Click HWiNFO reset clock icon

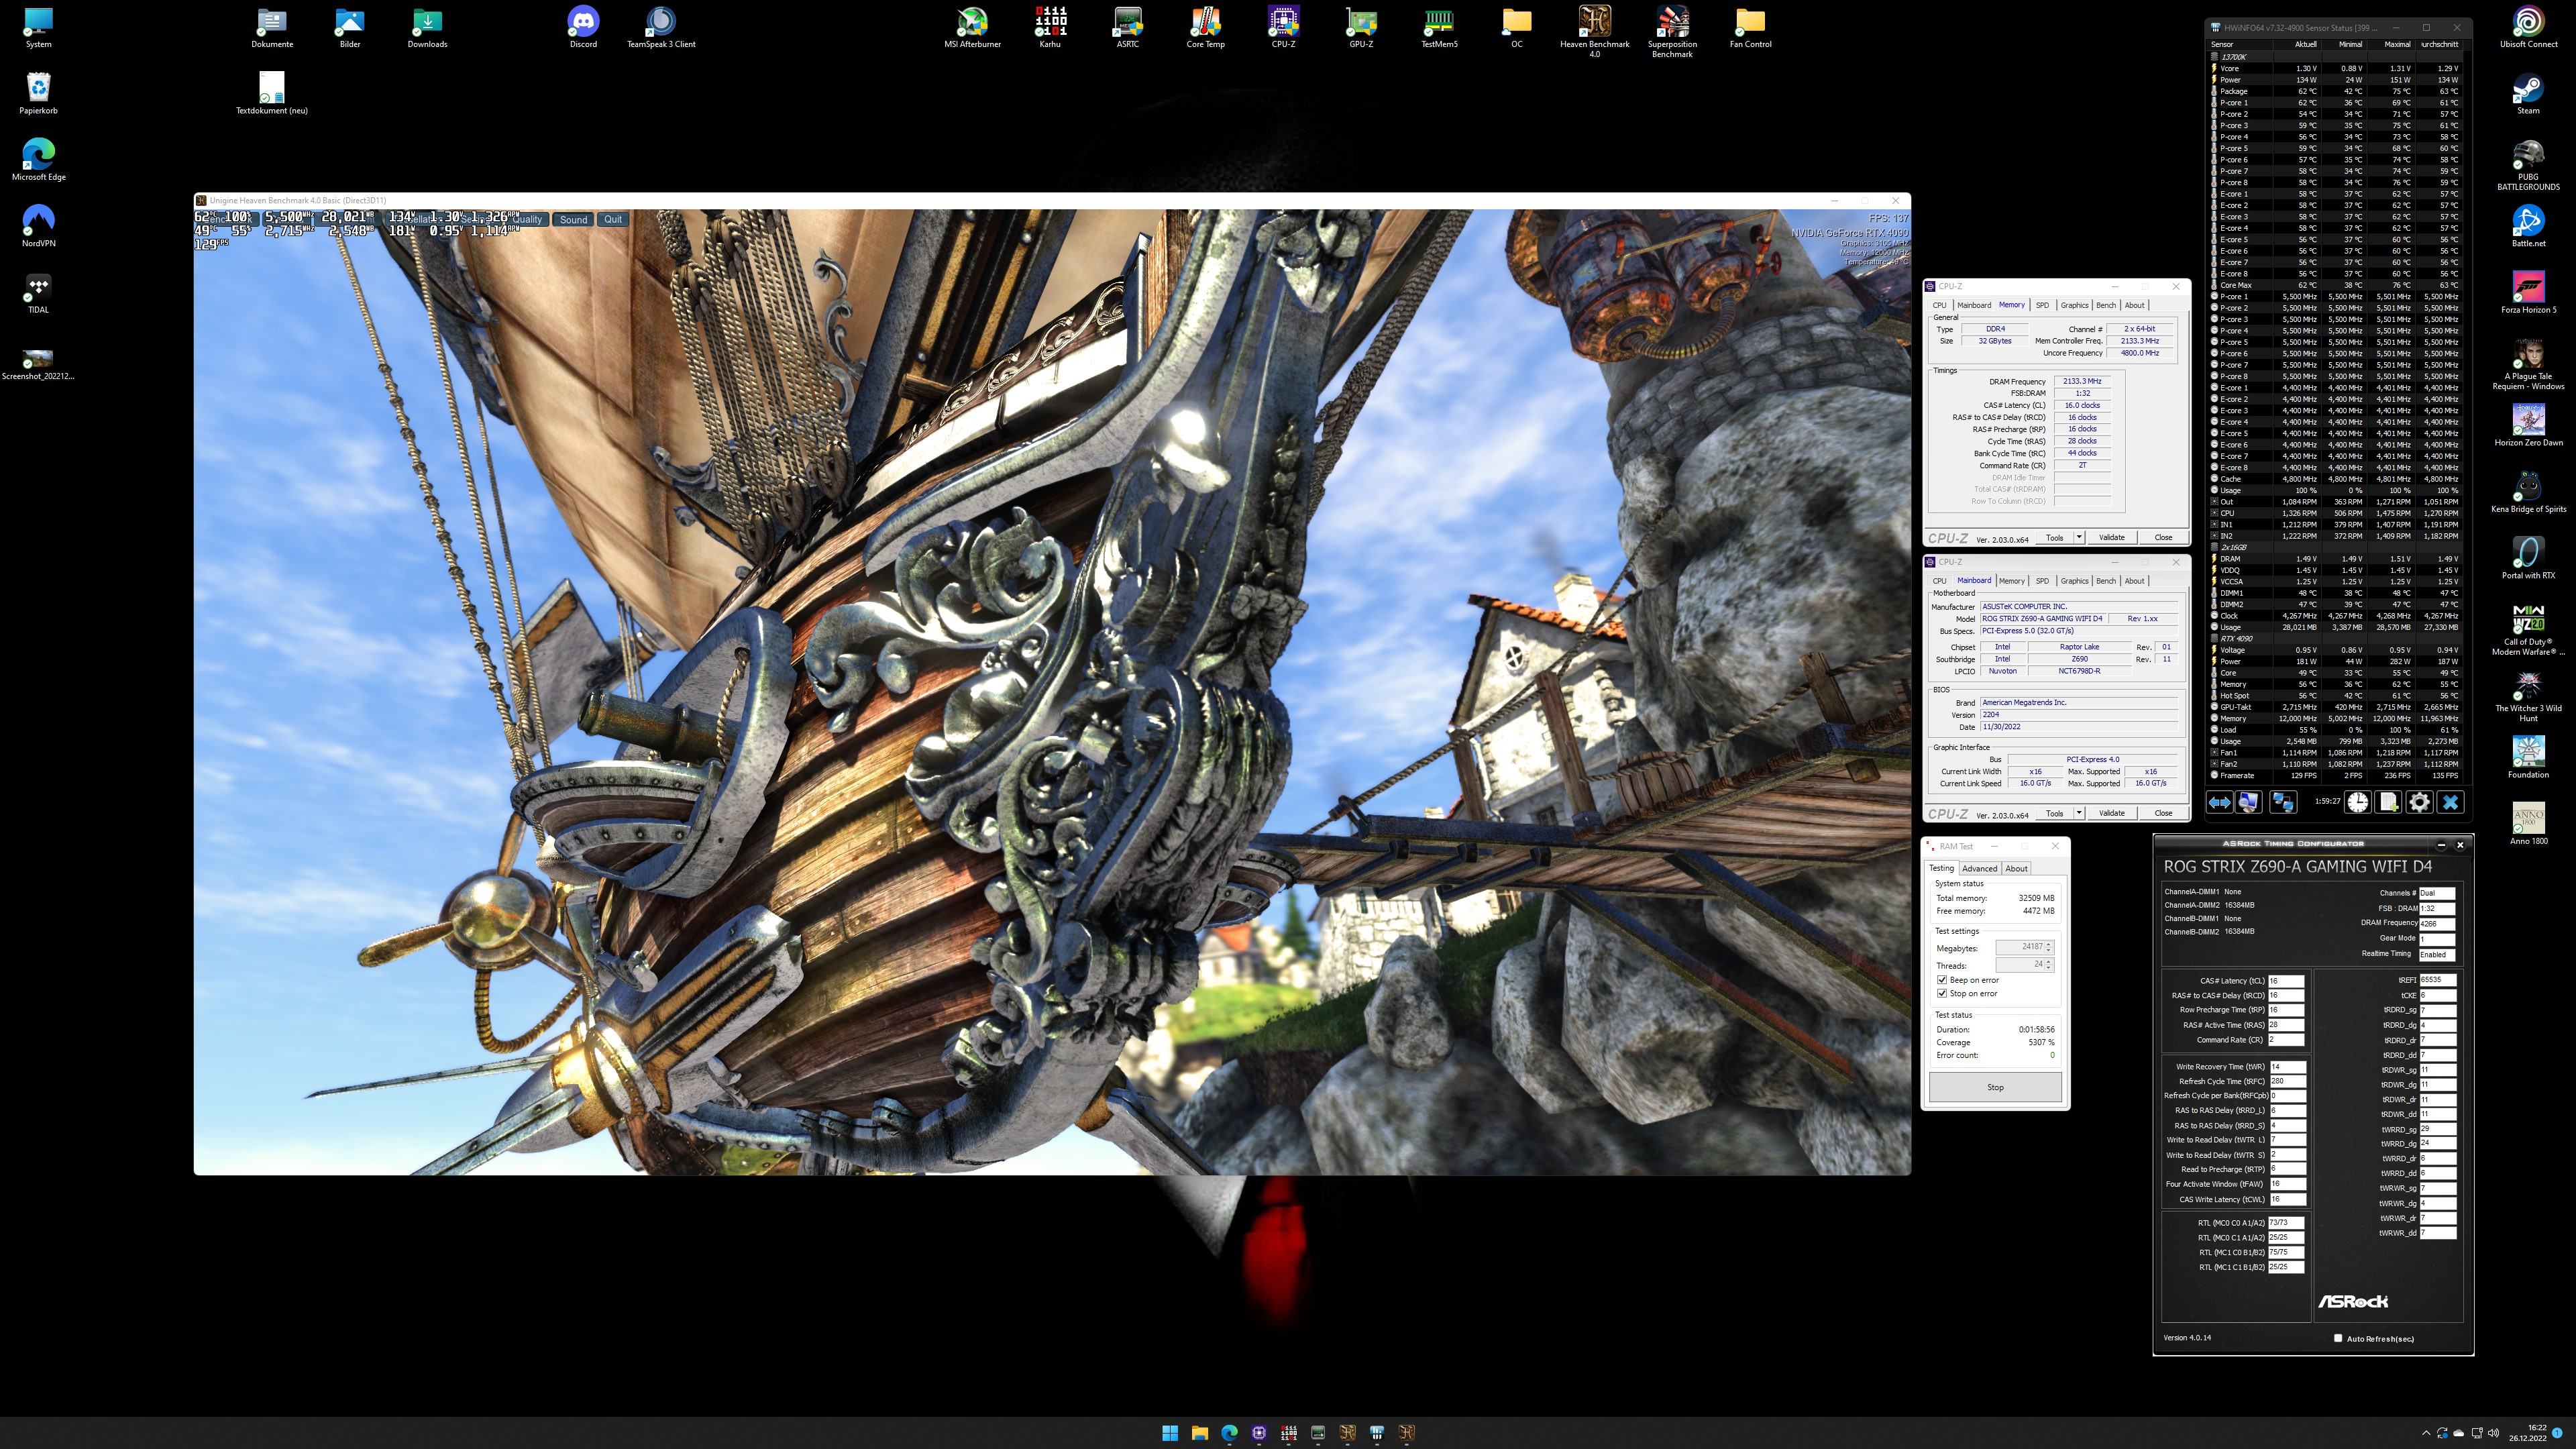(x=2358, y=802)
